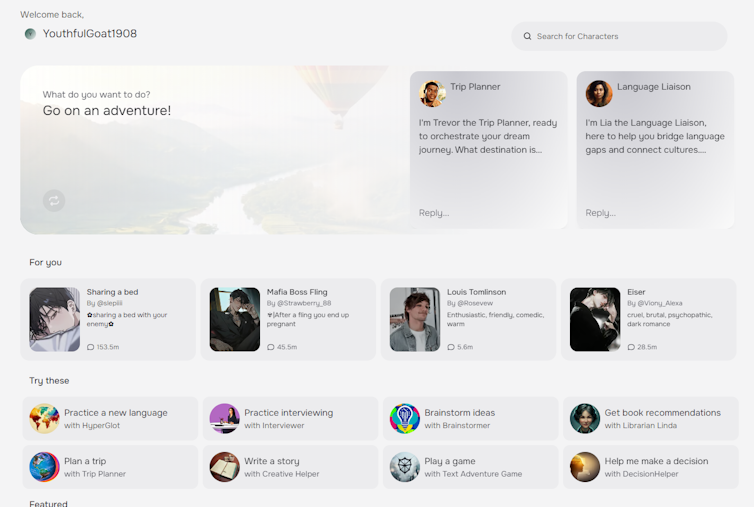Click the refresh icon on the adventure banner
This screenshot has width=754, height=507.
click(54, 201)
